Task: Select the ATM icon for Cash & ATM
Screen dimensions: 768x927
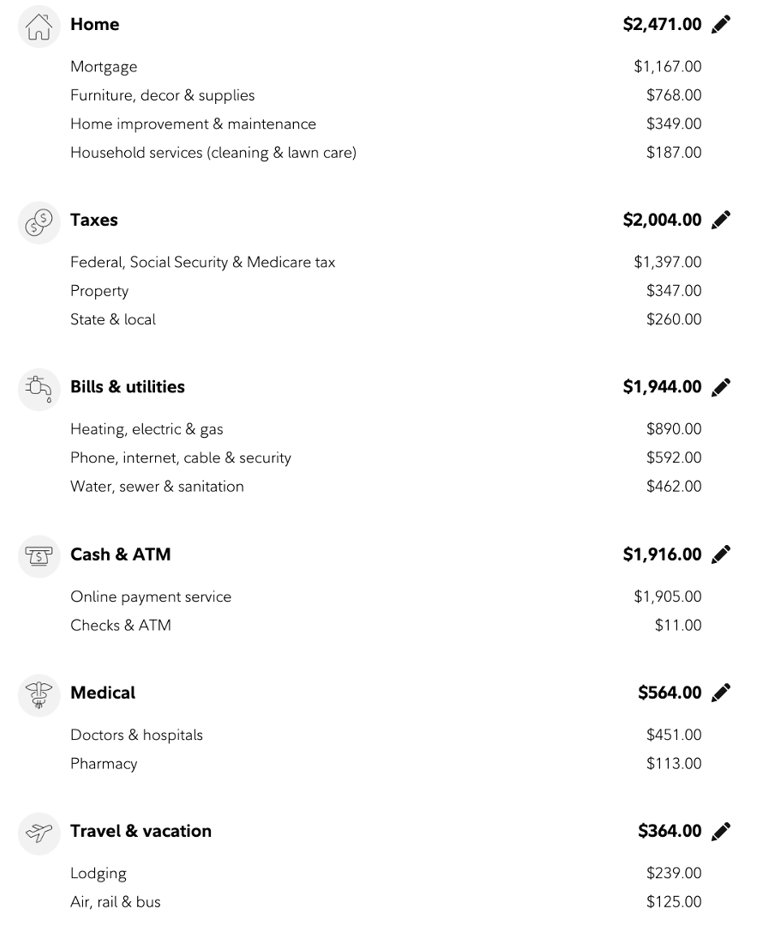Action: [39, 557]
